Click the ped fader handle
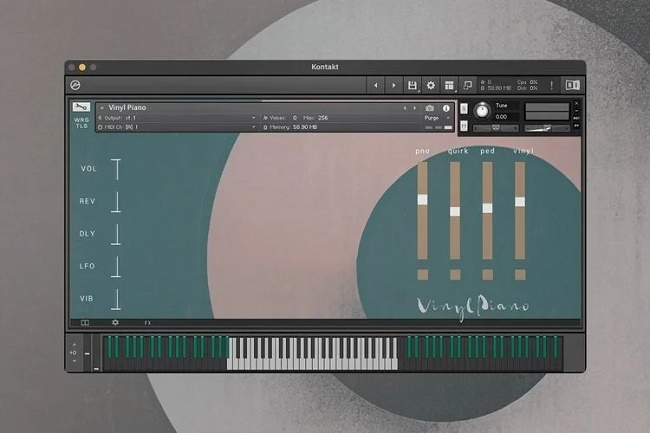The width and height of the screenshot is (650, 433). coord(488,208)
